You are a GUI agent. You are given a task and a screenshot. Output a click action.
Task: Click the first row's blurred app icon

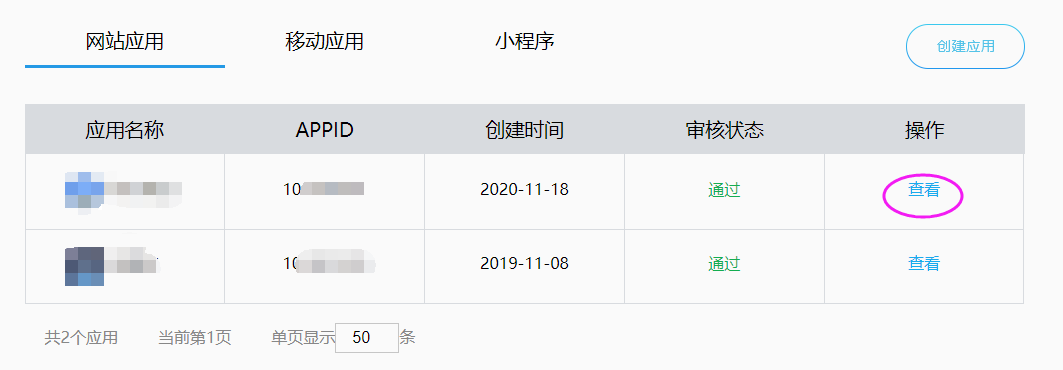(84, 191)
